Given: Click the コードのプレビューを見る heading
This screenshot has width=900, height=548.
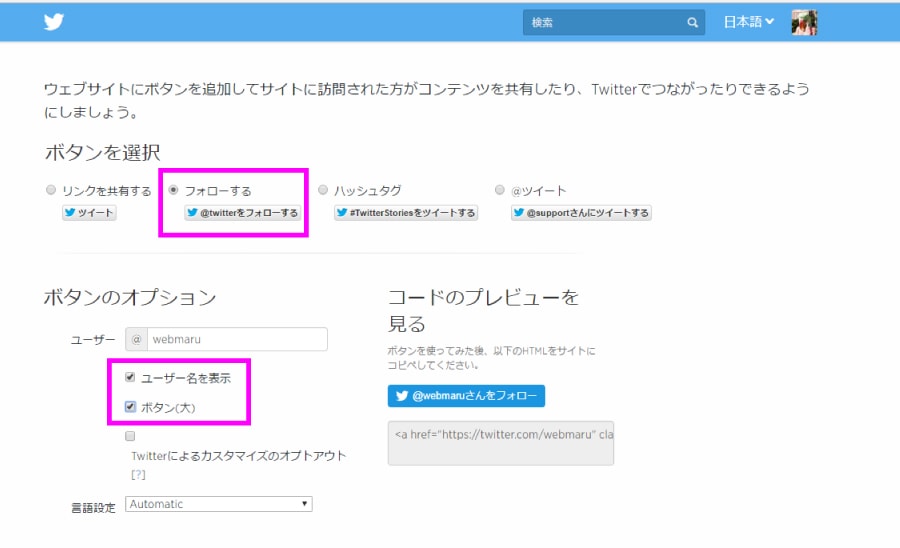Looking at the screenshot, I should tap(483, 310).
